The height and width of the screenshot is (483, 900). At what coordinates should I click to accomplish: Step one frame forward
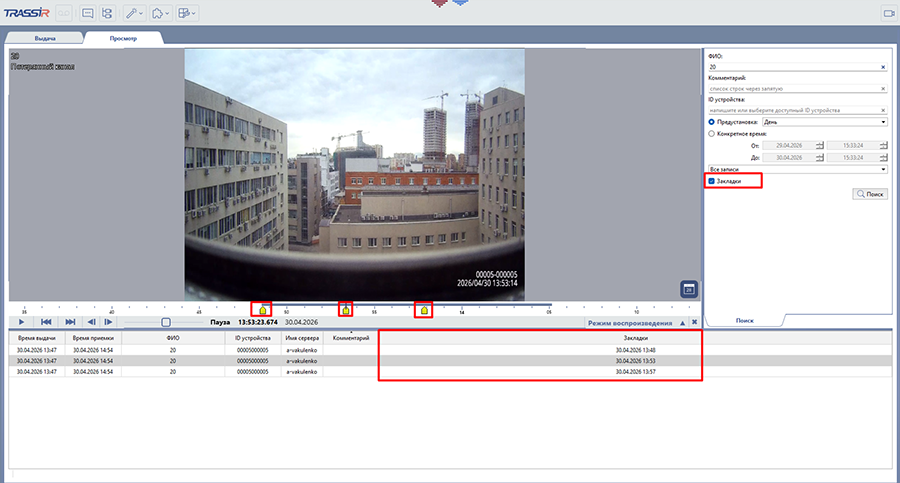(108, 322)
